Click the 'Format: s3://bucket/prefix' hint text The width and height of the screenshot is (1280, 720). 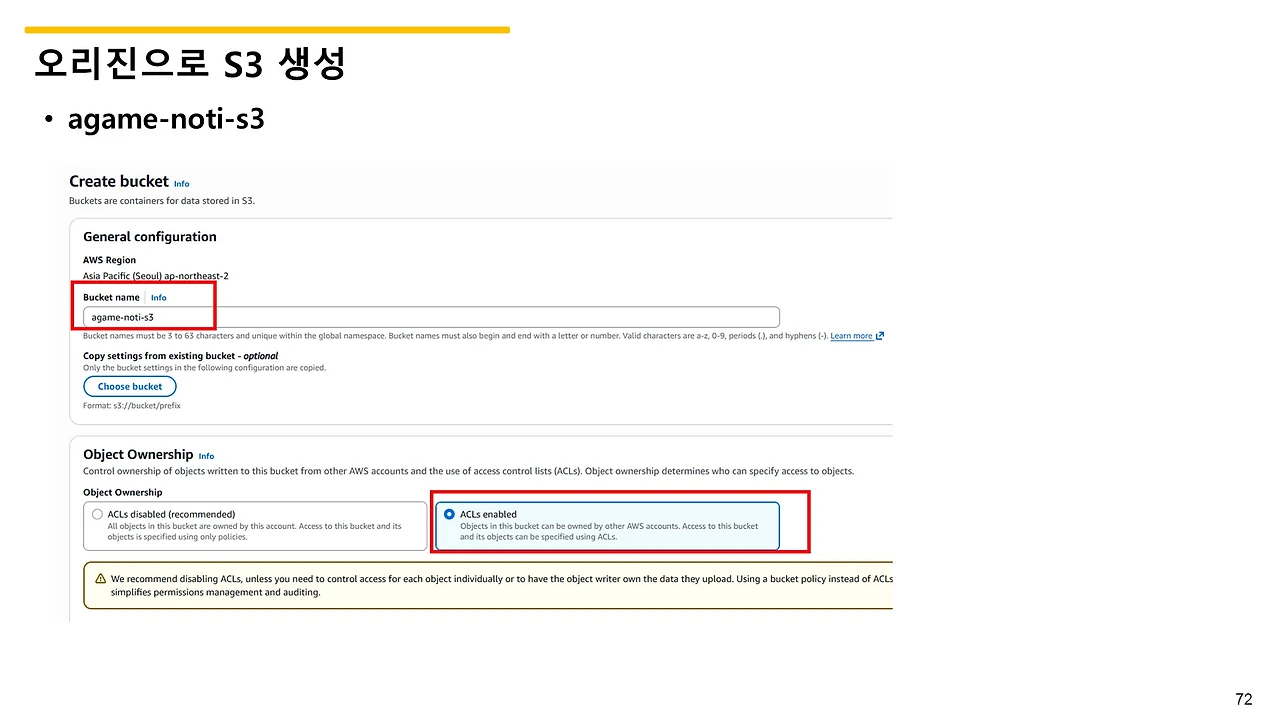click(x=132, y=406)
